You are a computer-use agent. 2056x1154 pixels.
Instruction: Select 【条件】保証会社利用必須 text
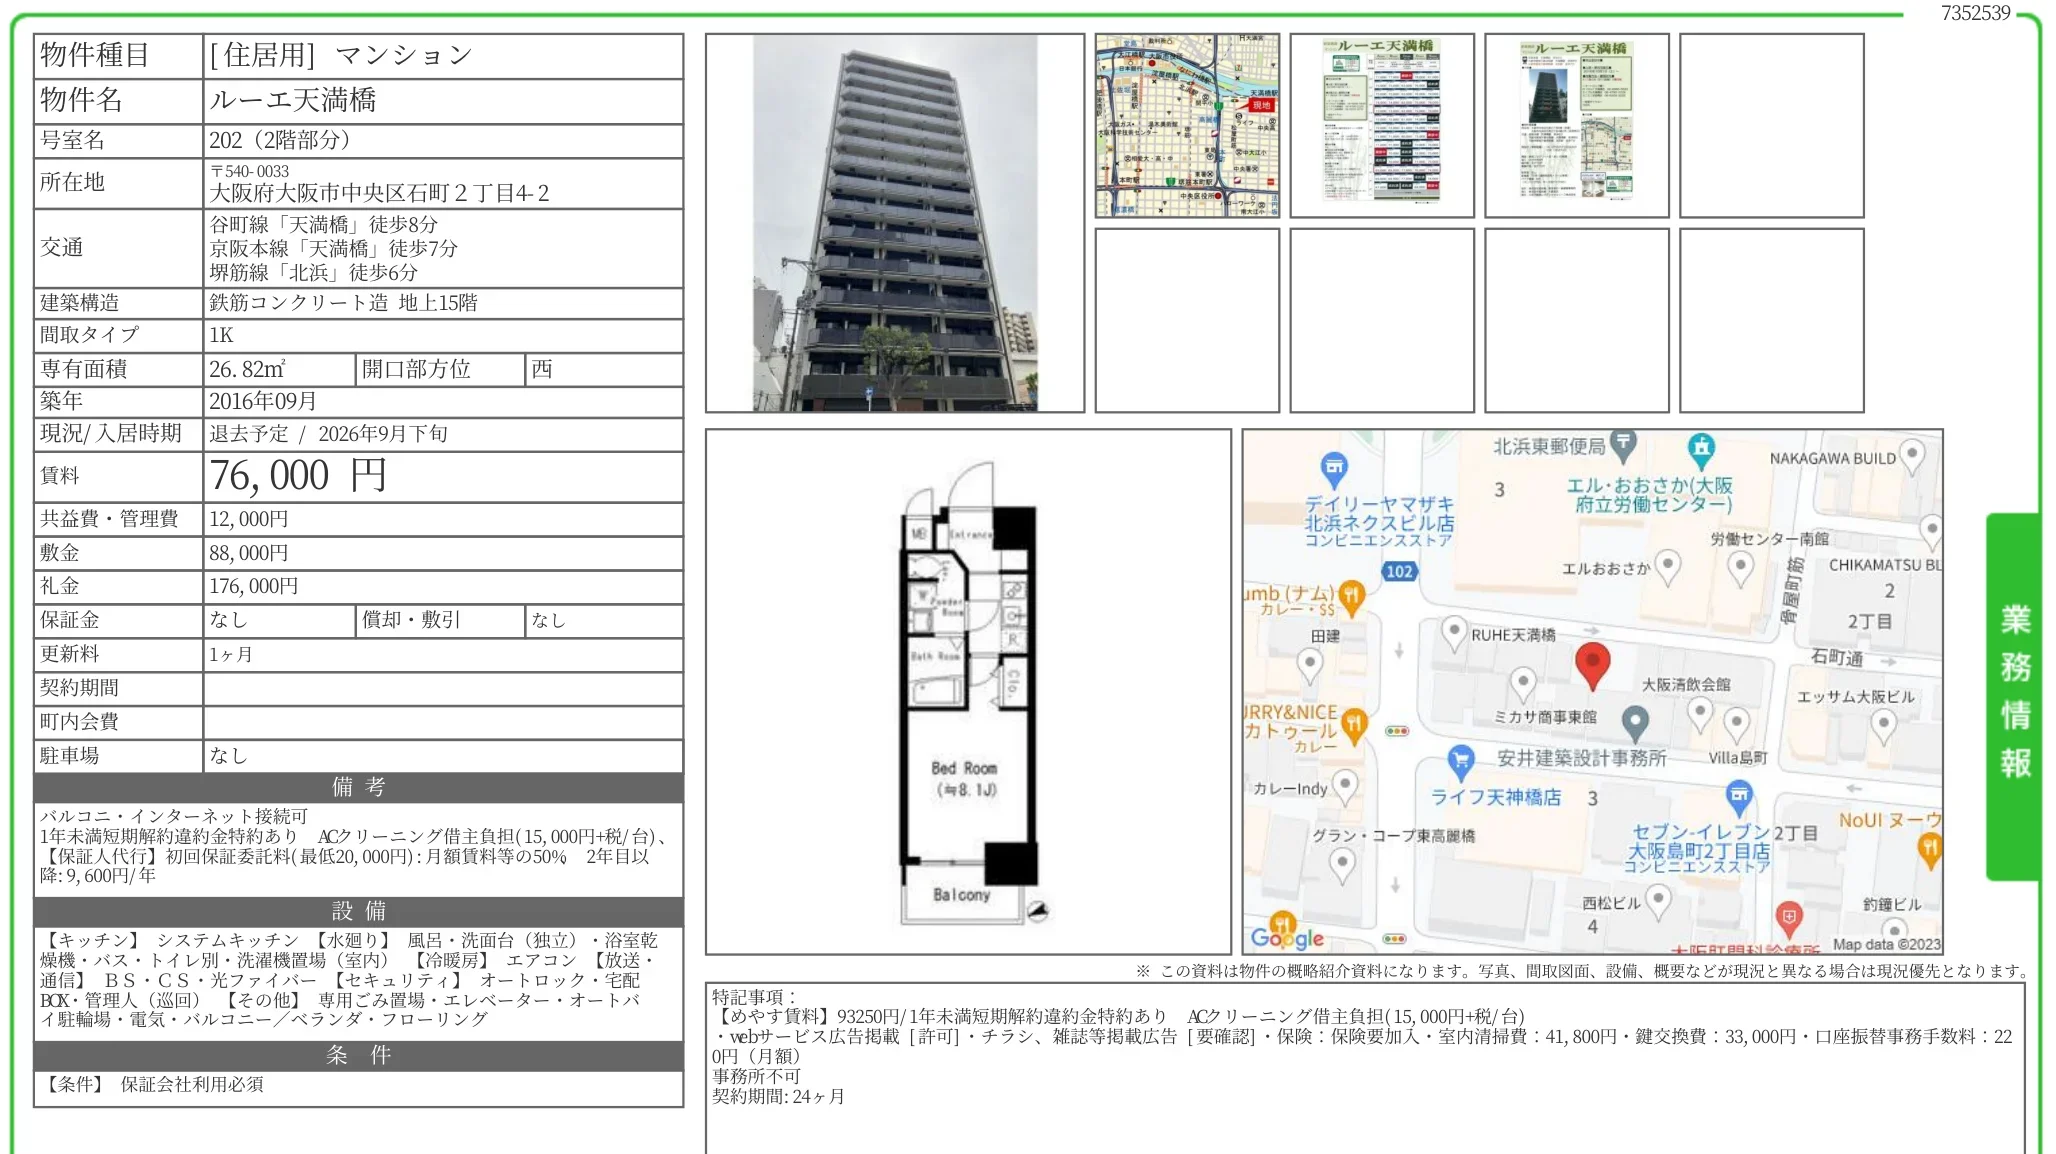point(152,1085)
